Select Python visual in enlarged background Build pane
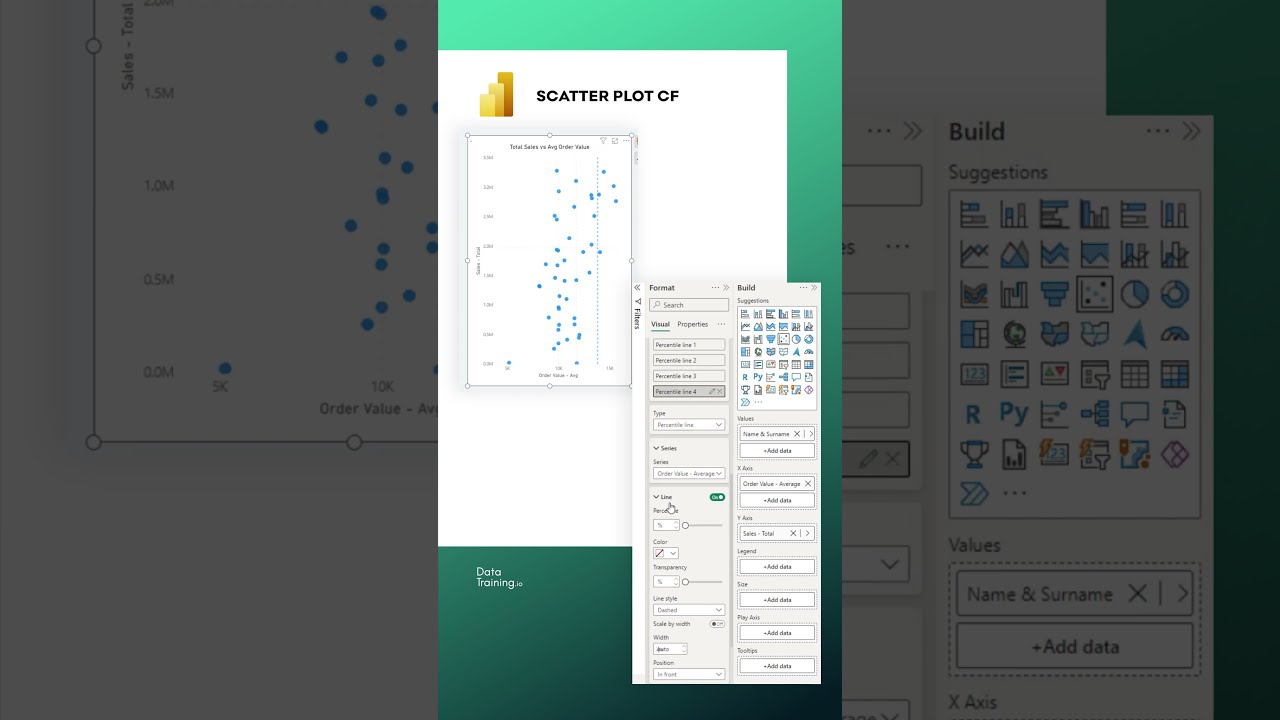Image resolution: width=1280 pixels, height=720 pixels. pos(1014,414)
